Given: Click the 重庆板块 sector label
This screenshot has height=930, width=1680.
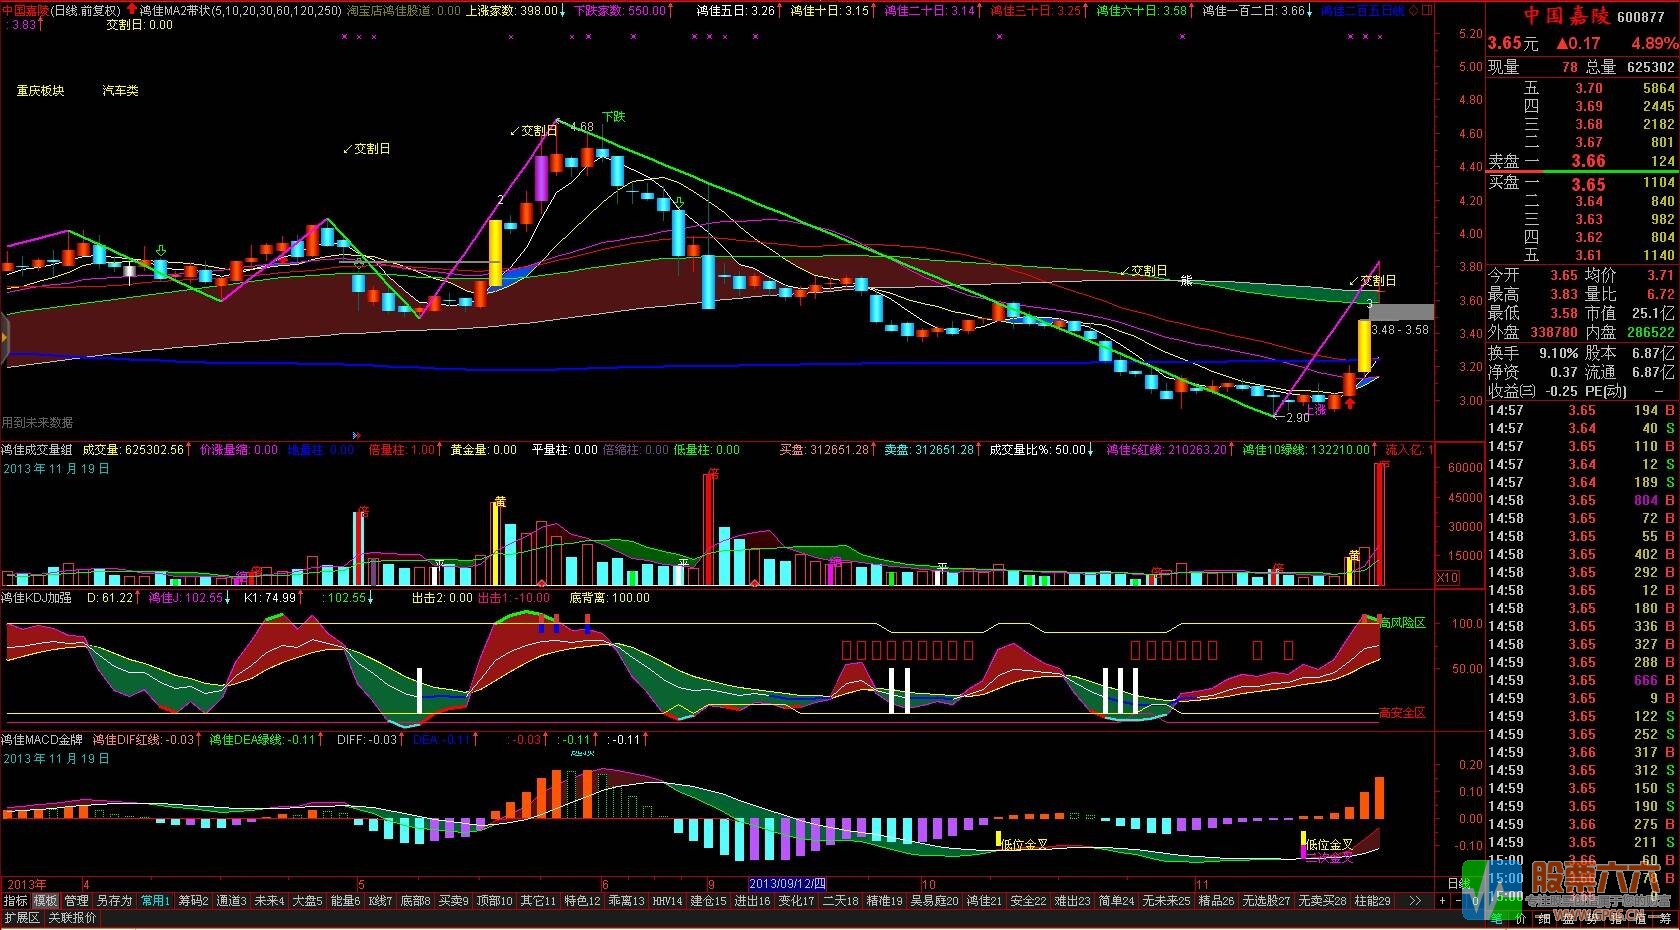Looking at the screenshot, I should pyautogui.click(x=40, y=90).
